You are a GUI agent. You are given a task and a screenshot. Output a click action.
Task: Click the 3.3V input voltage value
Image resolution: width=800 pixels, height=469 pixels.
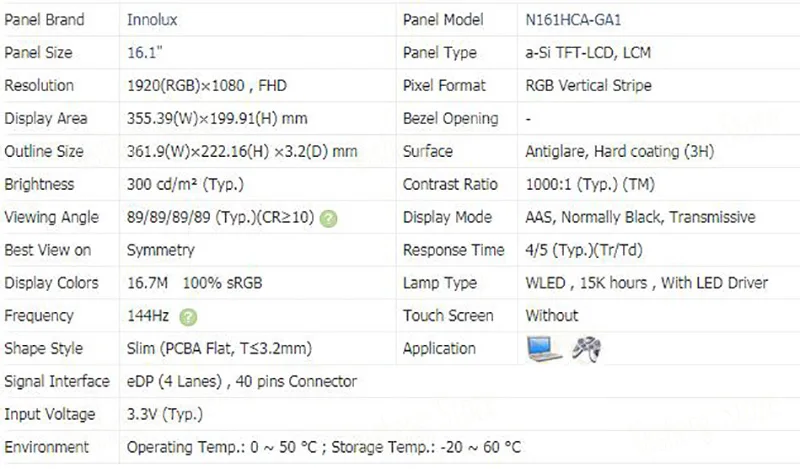click(161, 415)
